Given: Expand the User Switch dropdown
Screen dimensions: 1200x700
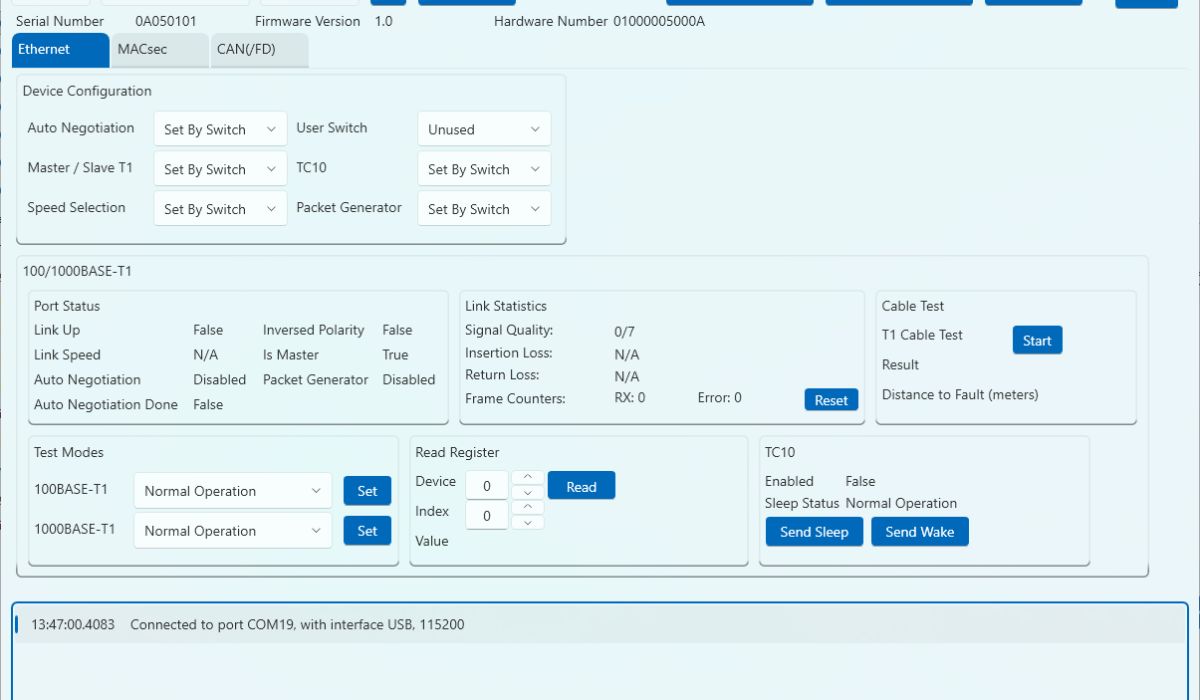Looking at the screenshot, I should [x=483, y=130].
